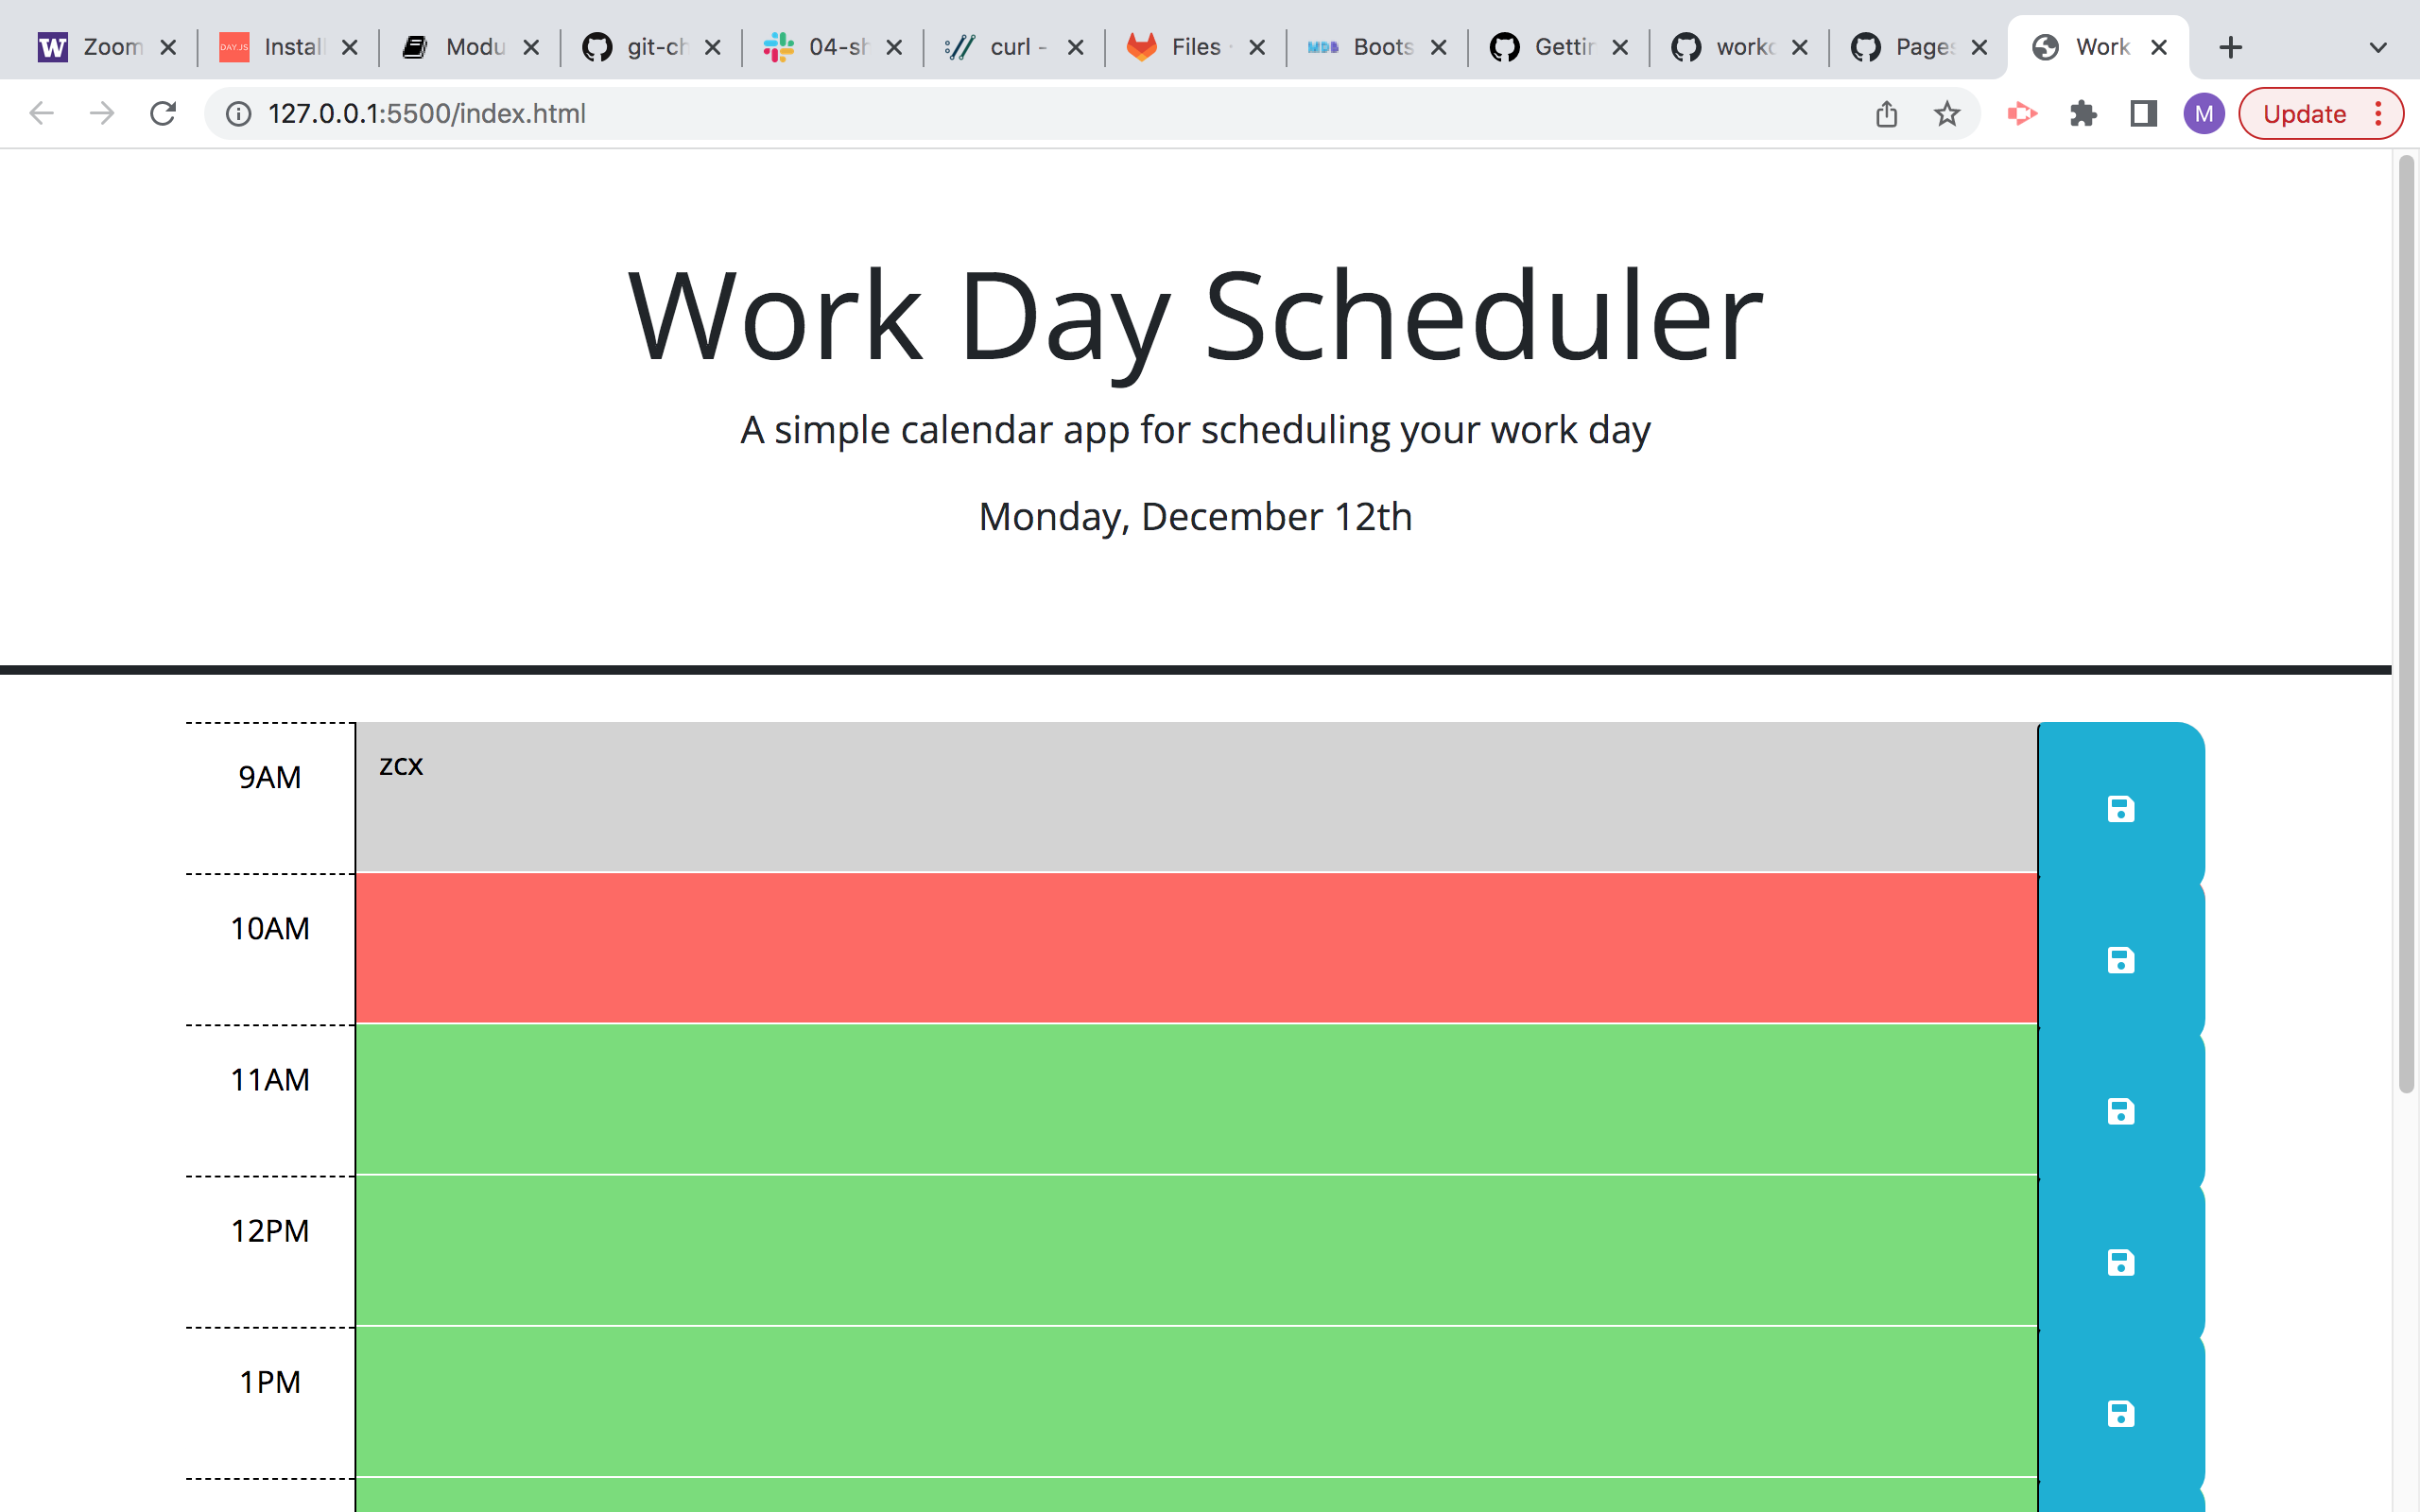Save the 11AM time block entry
This screenshot has width=2420, height=1512.
coord(2119,1112)
